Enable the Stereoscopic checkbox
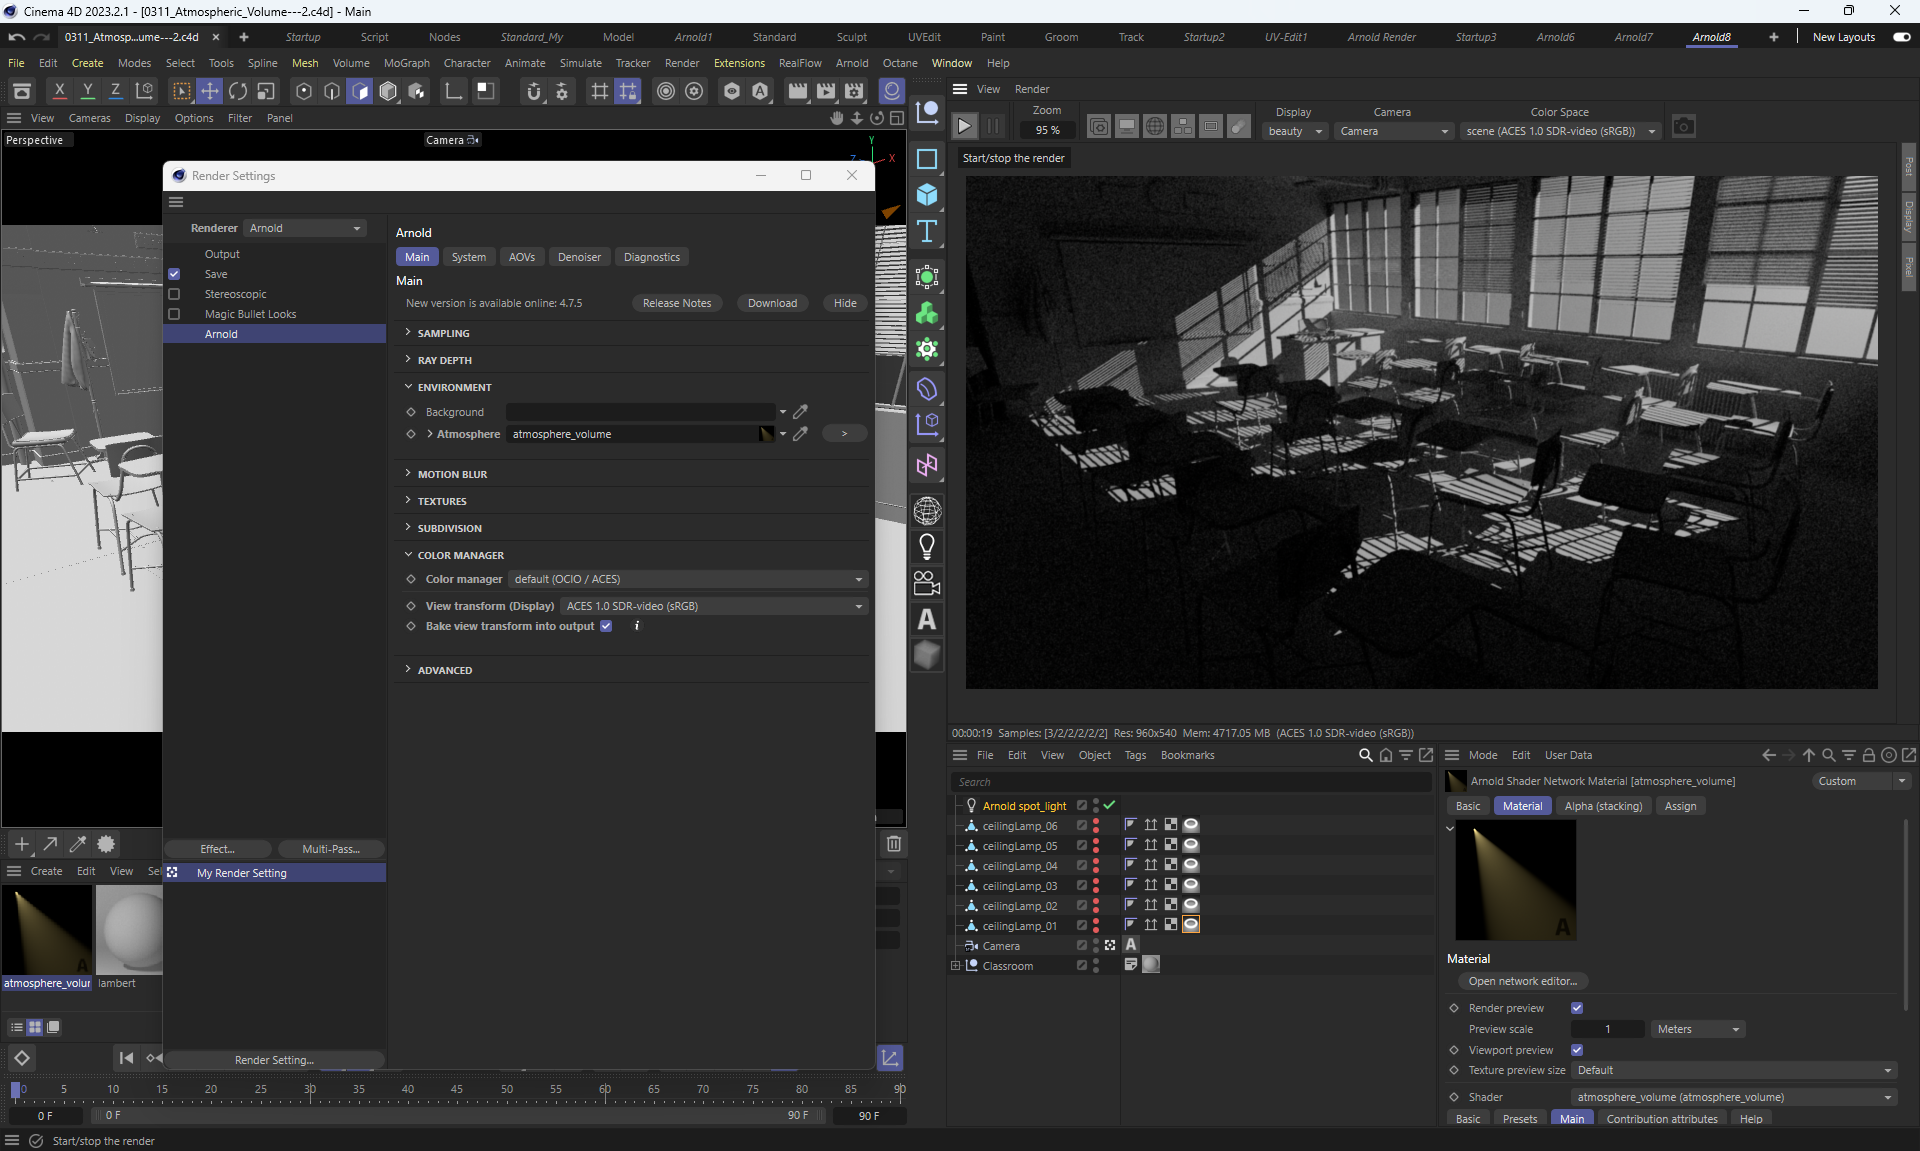The image size is (1920, 1151). (174, 294)
